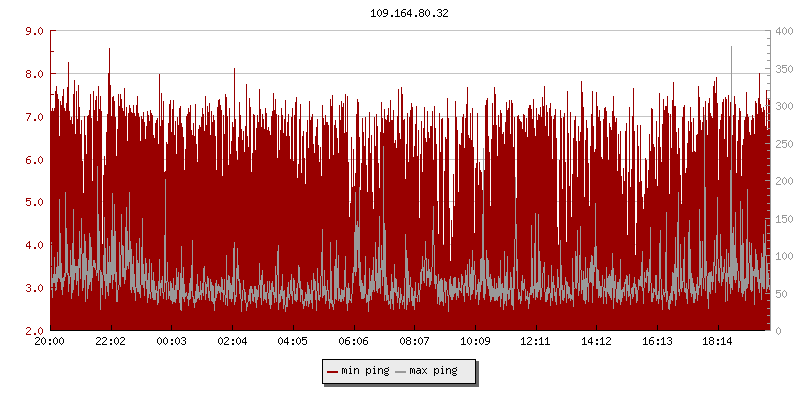Click the 14:12 time axis label
This screenshot has height=400, width=800.
596,341
